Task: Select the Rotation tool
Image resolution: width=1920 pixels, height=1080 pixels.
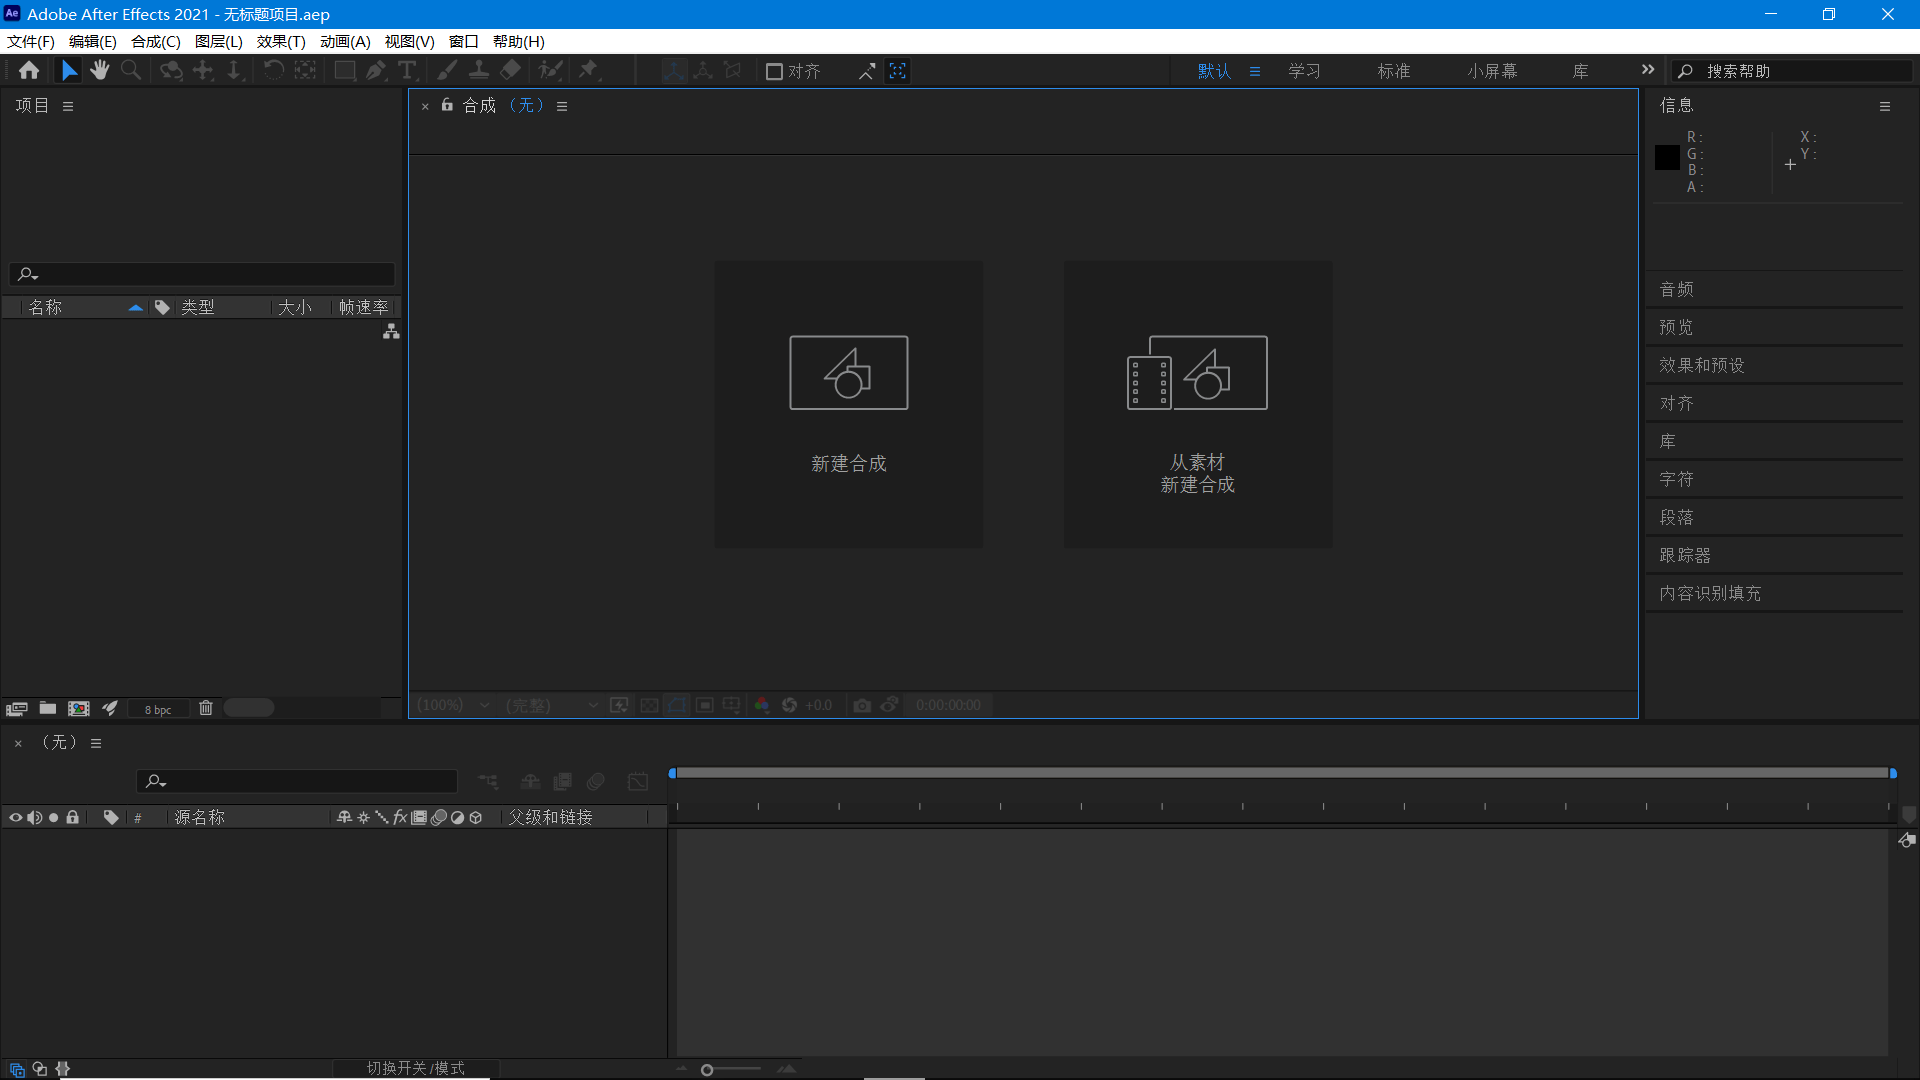Action: [273, 71]
